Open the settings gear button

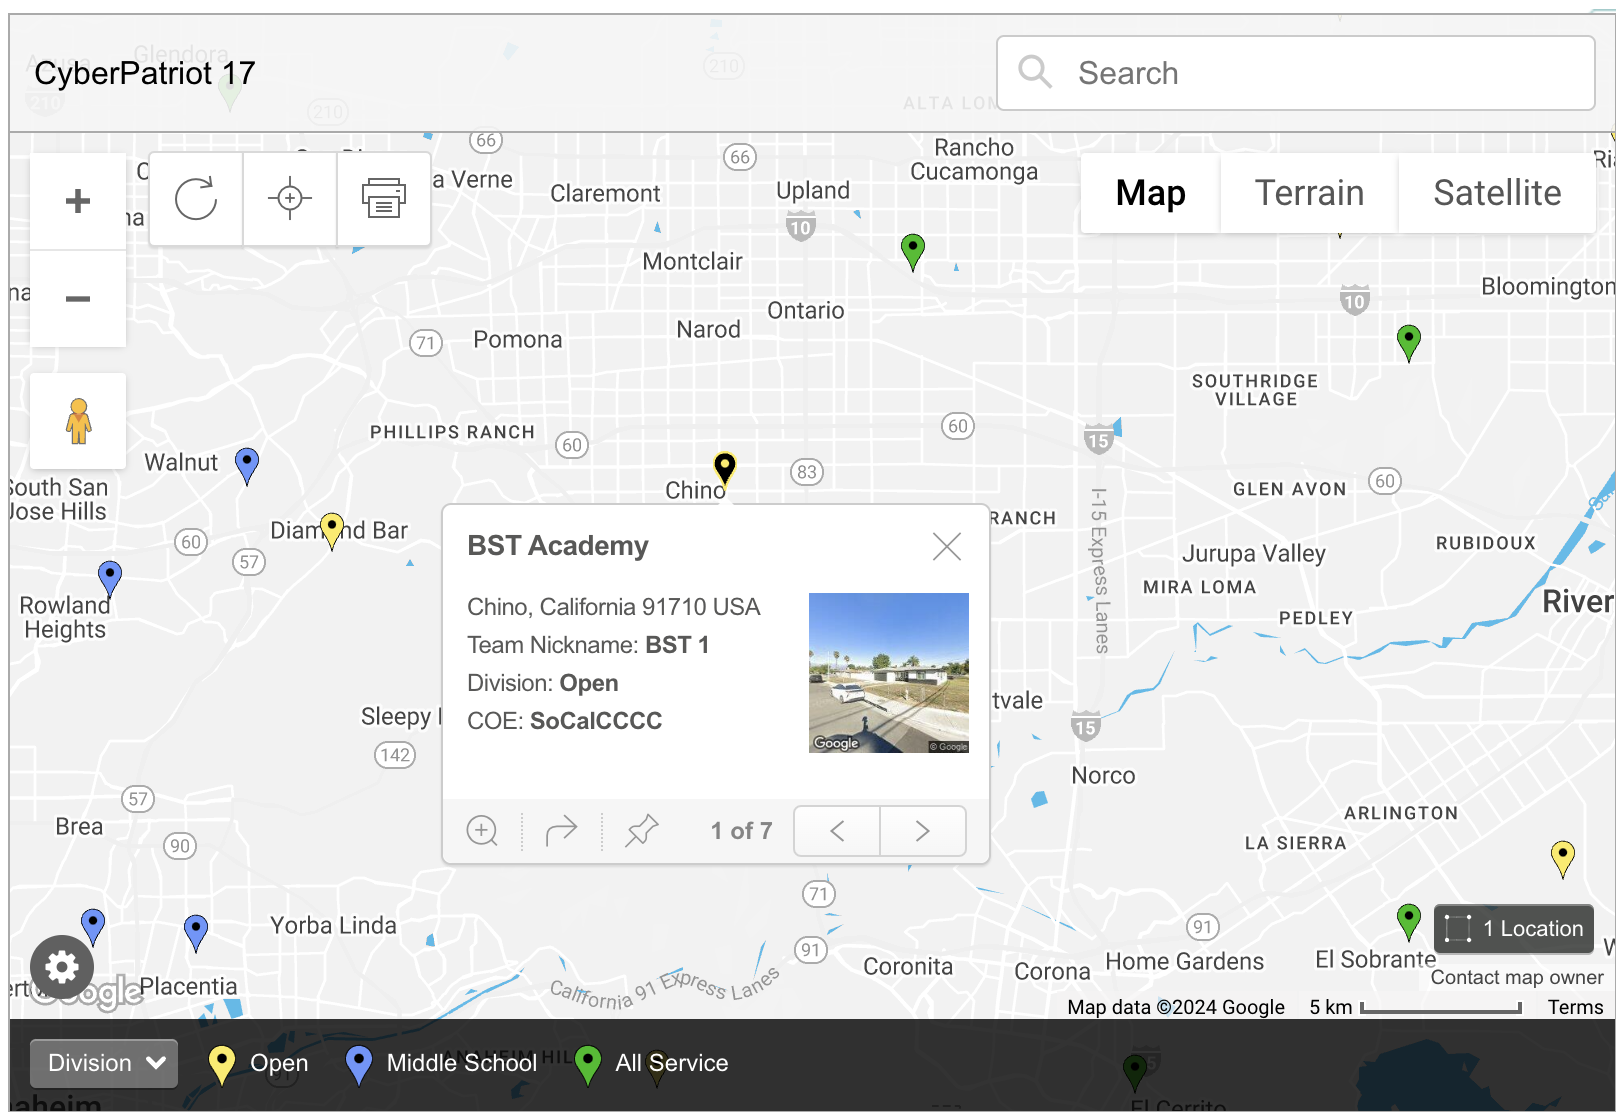pos(62,967)
